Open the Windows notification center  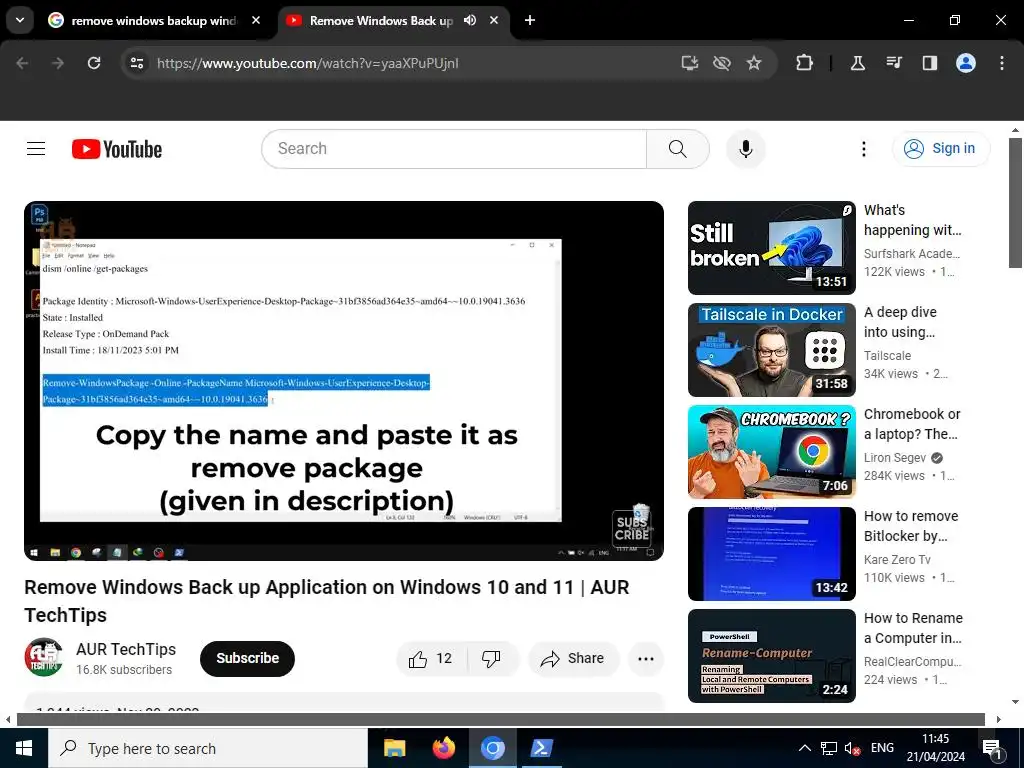pos(992,748)
